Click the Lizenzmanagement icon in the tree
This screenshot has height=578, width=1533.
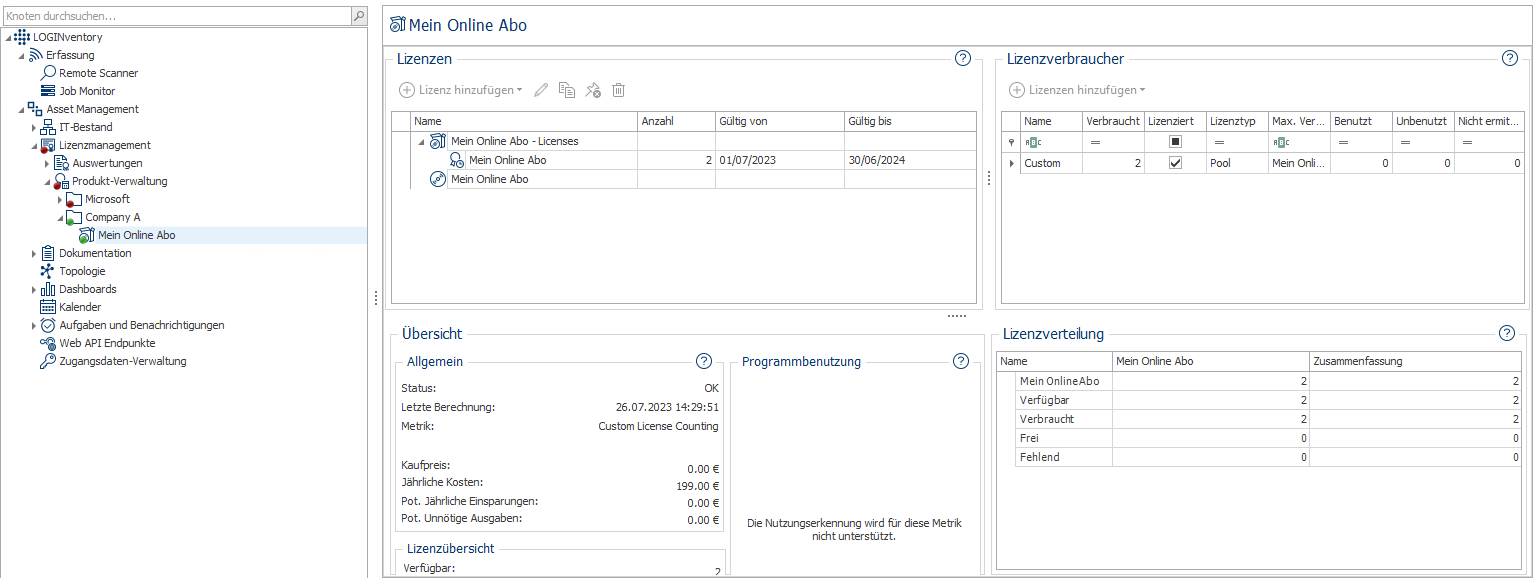(48, 145)
